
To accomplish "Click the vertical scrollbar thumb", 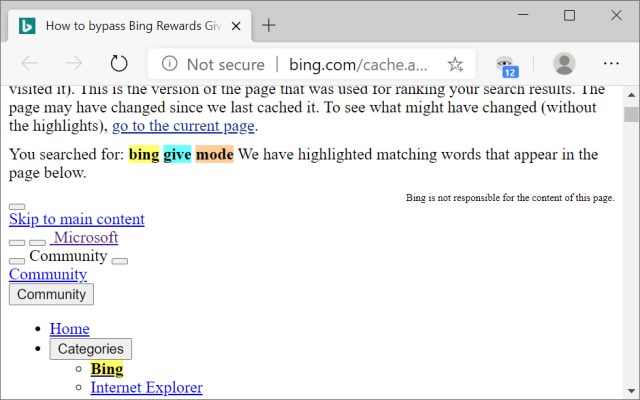I will pos(631,114).
